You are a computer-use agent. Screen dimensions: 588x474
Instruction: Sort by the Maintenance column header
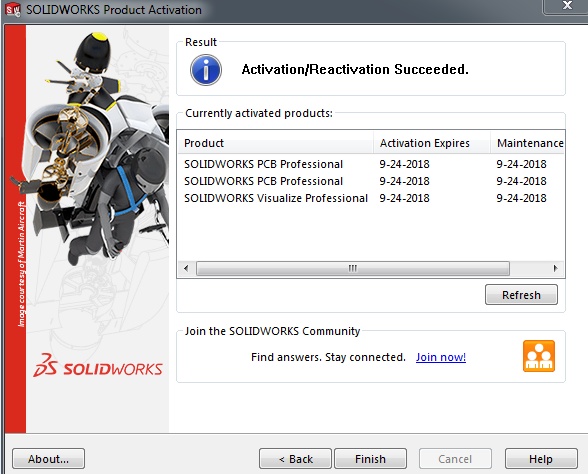point(528,142)
